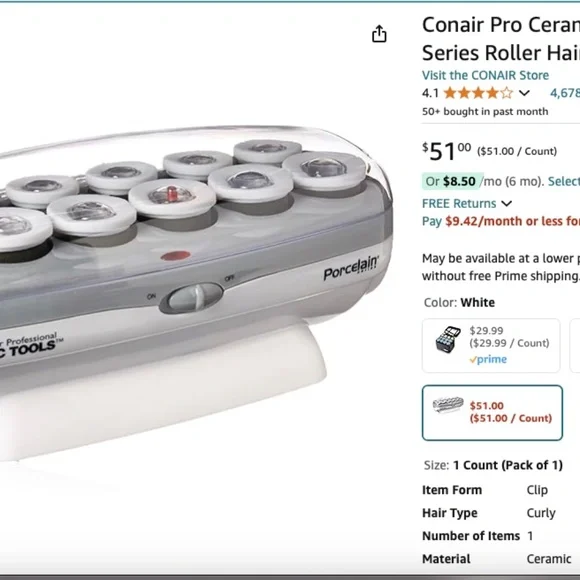
Task: Click the $8.50 monthly payment badge
Action: coord(452,181)
